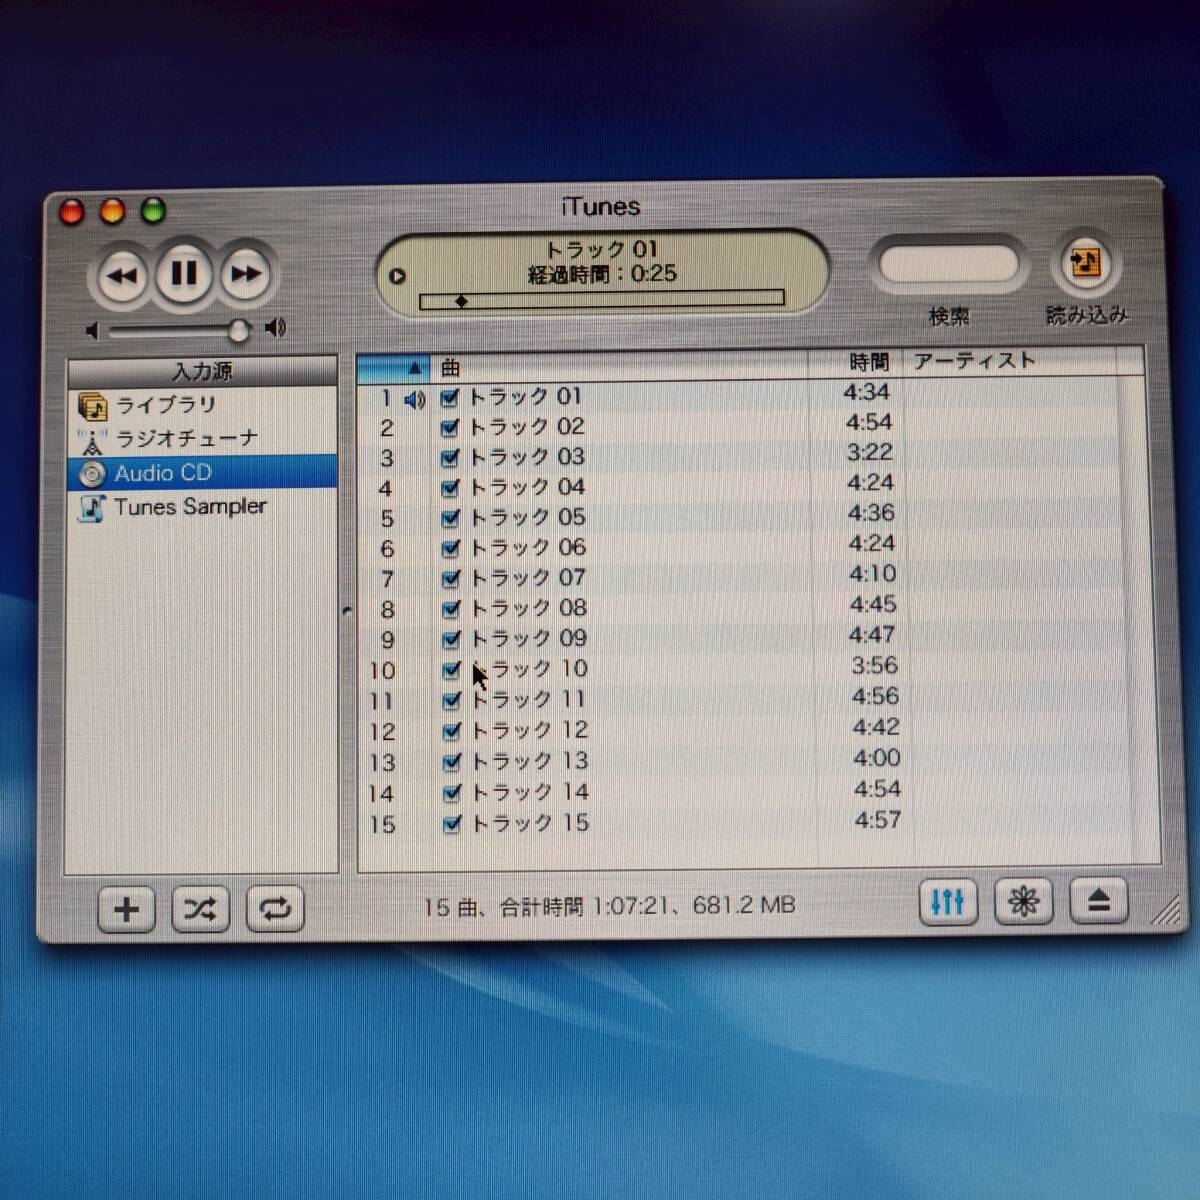The height and width of the screenshot is (1200, 1200).
Task: Uncheck the トラック 01 checkbox
Action: tap(449, 398)
